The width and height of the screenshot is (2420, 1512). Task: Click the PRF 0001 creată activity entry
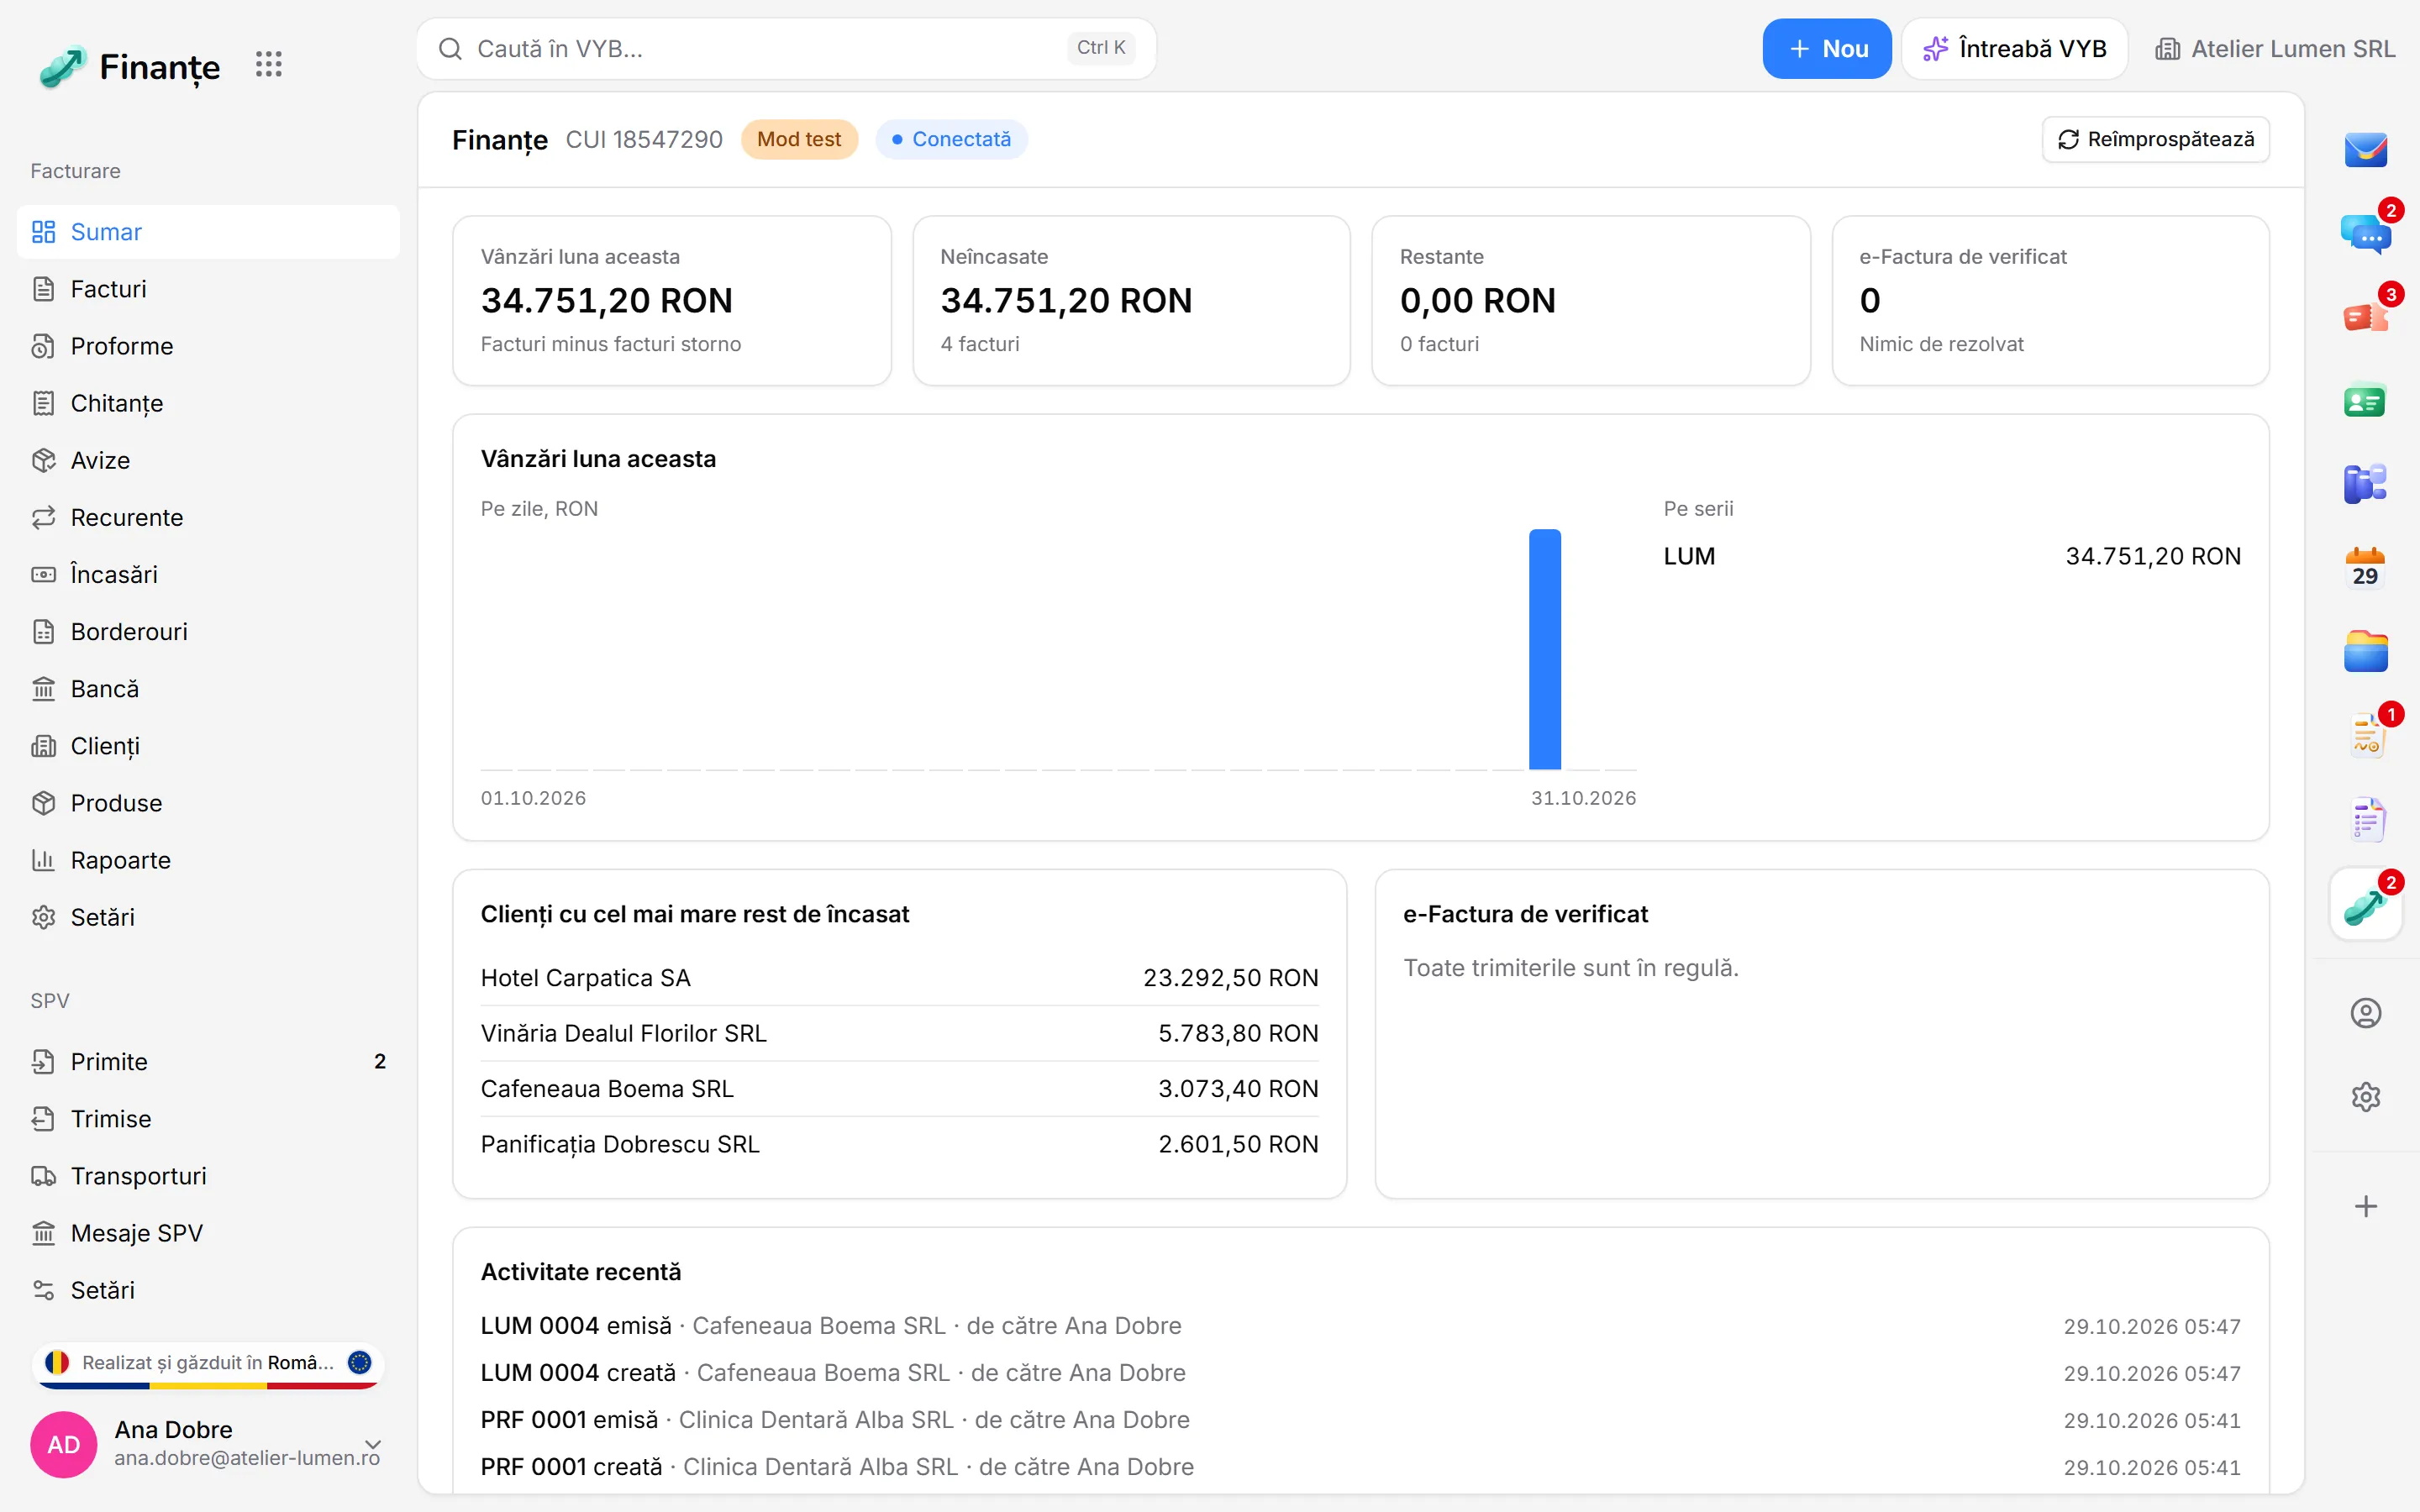(1360, 1467)
